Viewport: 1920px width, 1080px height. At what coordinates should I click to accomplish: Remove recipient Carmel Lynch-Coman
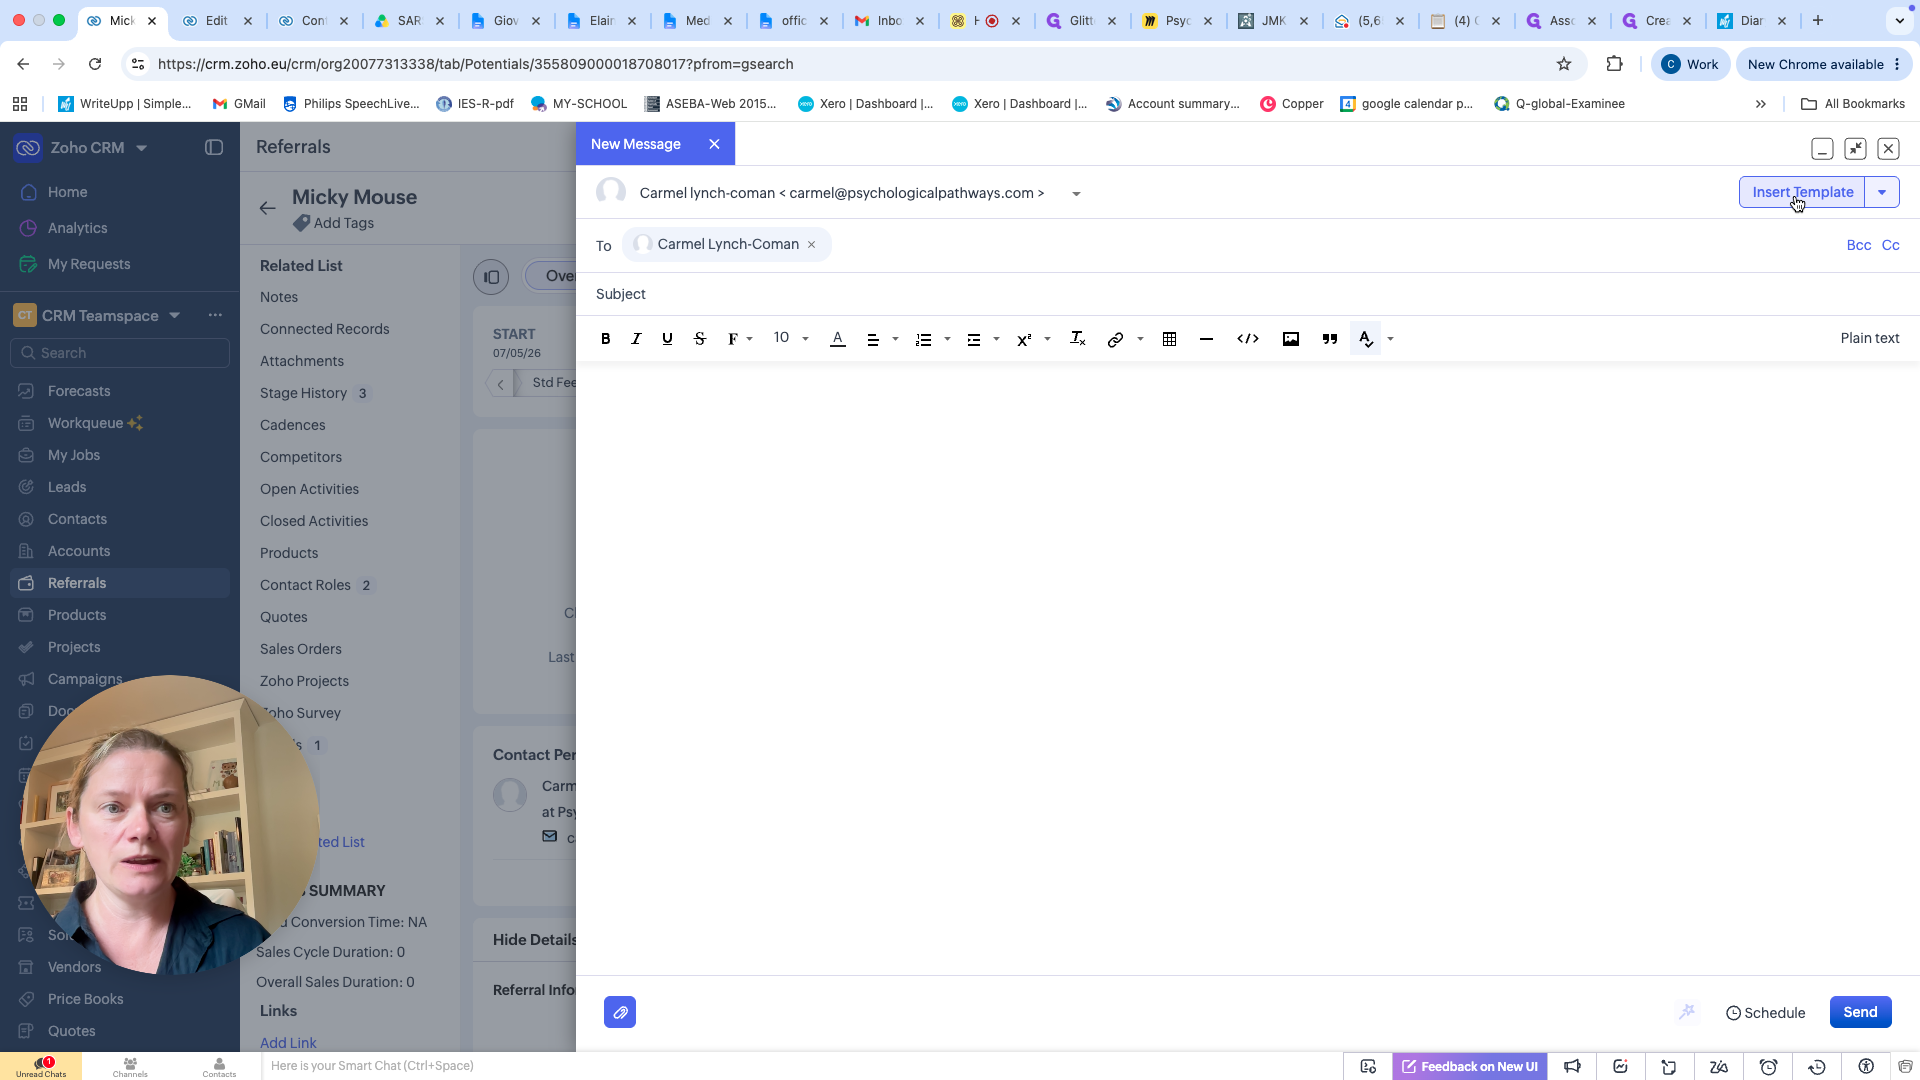(x=811, y=245)
